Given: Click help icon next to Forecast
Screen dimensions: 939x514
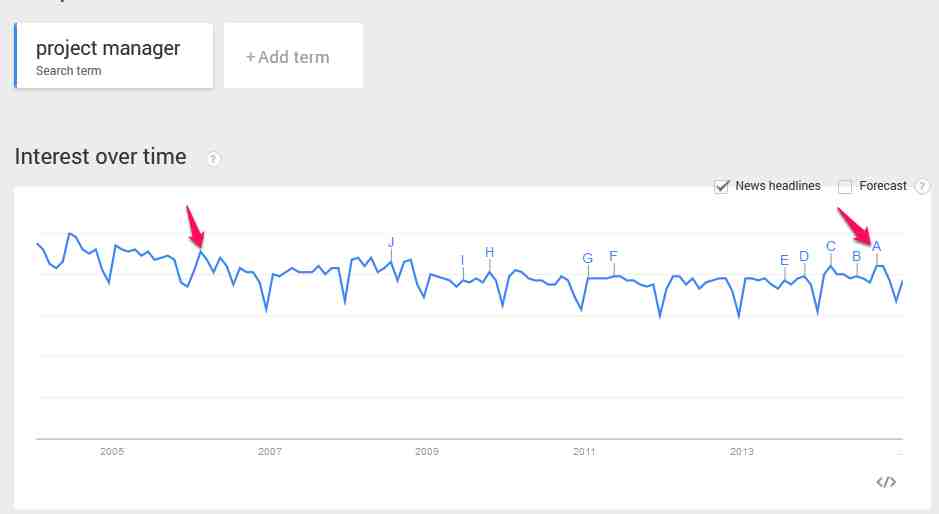Looking at the screenshot, I should [922, 186].
